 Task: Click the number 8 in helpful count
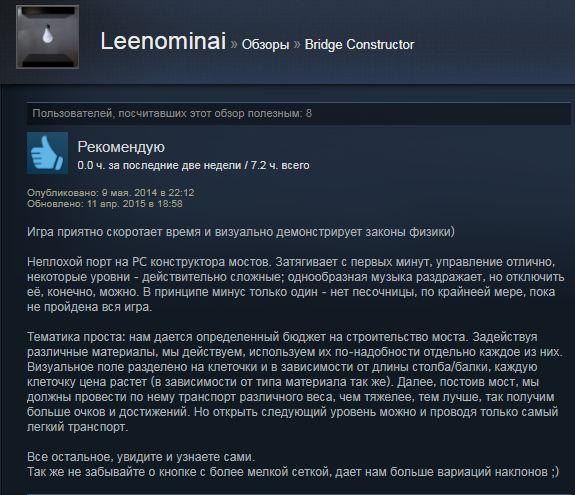309,113
